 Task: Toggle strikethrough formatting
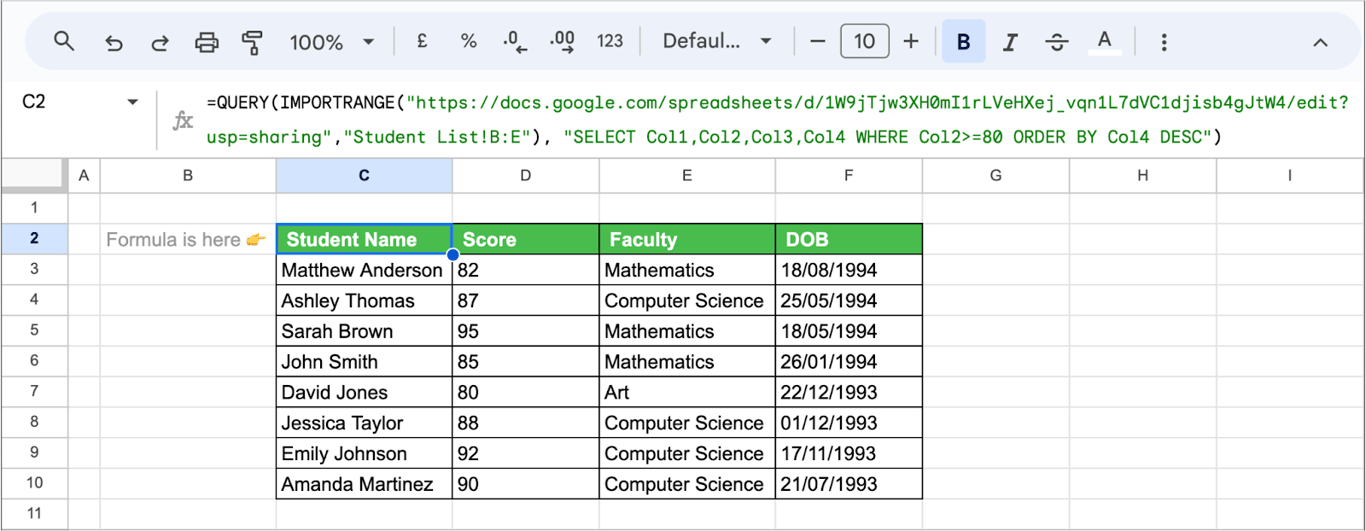click(1057, 42)
